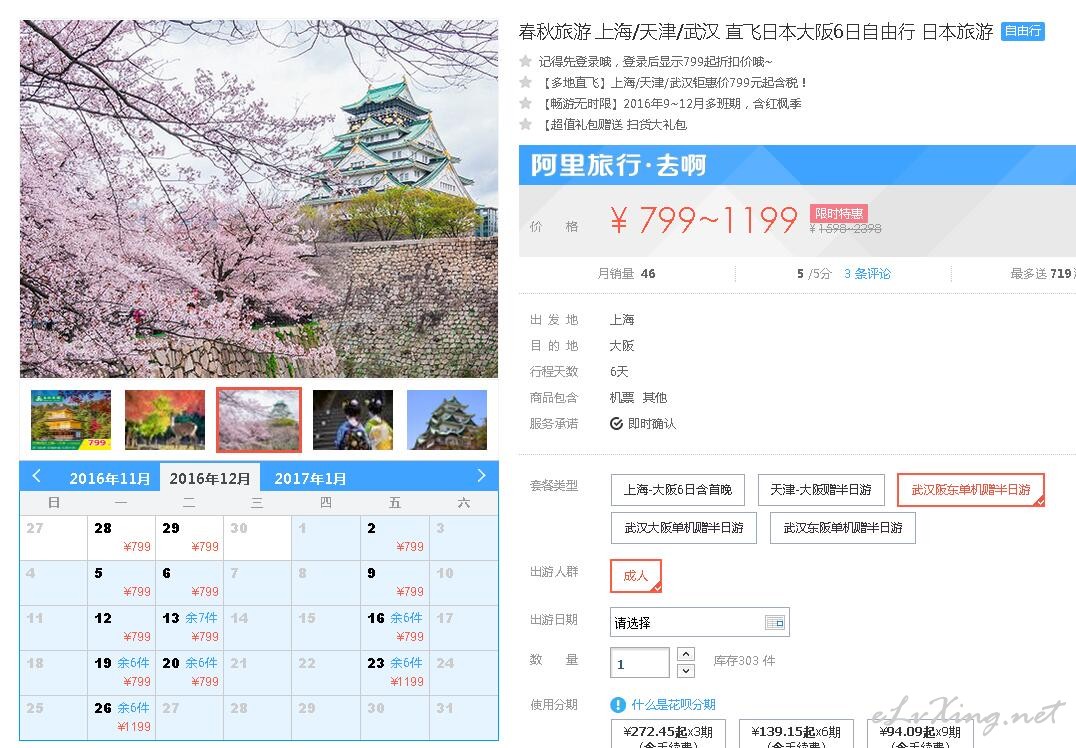Pick December 13 with 余7件 left

click(189, 628)
